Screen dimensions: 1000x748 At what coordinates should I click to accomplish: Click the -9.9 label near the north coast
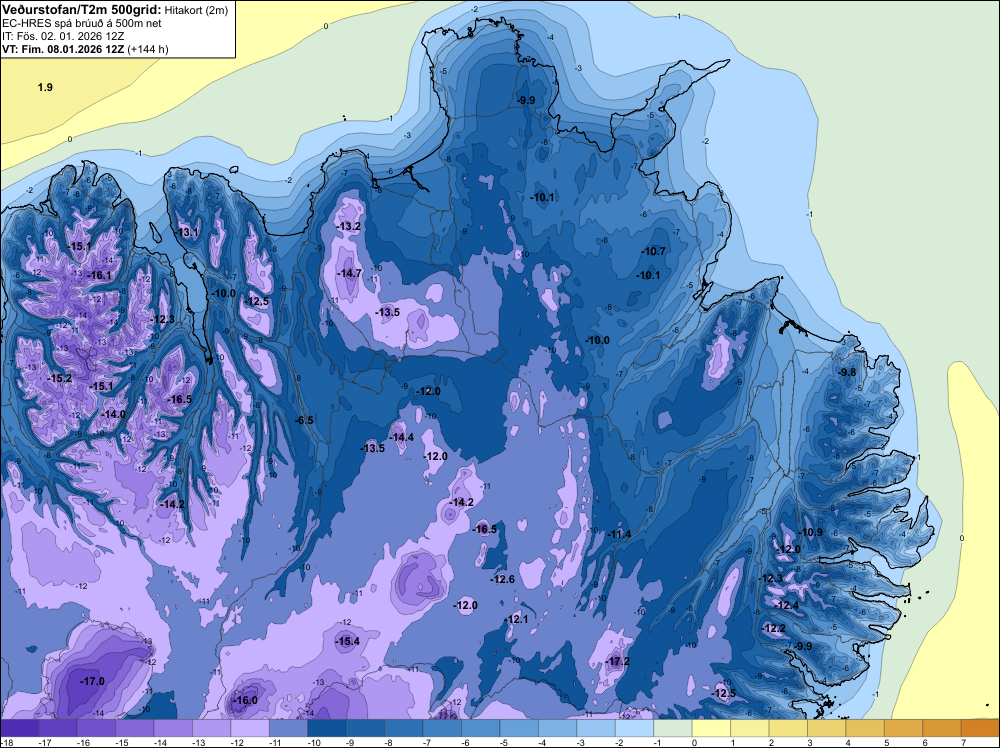526,100
